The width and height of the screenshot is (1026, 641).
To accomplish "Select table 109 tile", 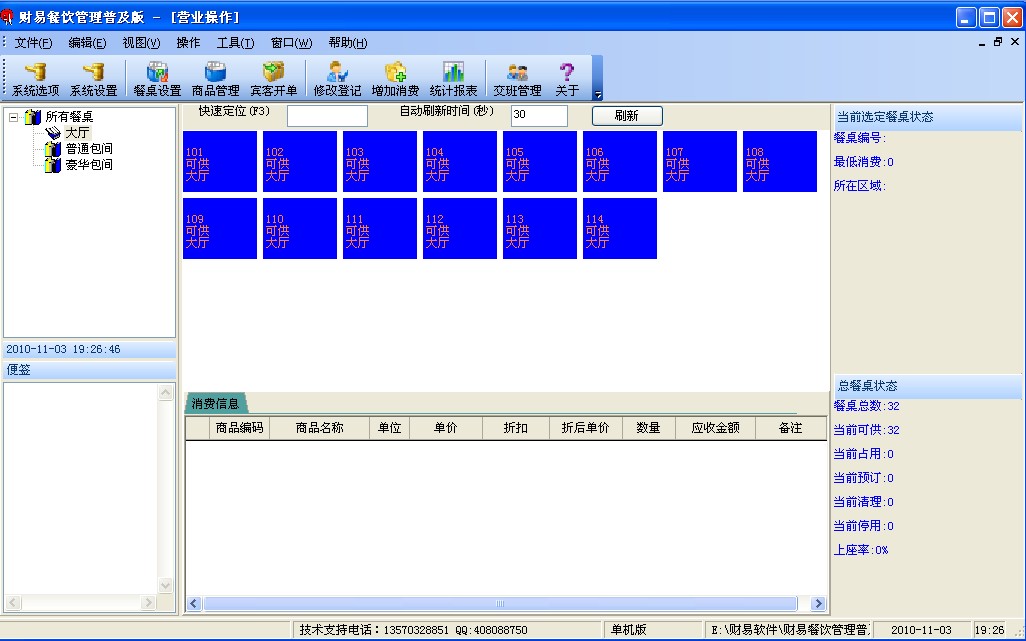I will [x=220, y=229].
